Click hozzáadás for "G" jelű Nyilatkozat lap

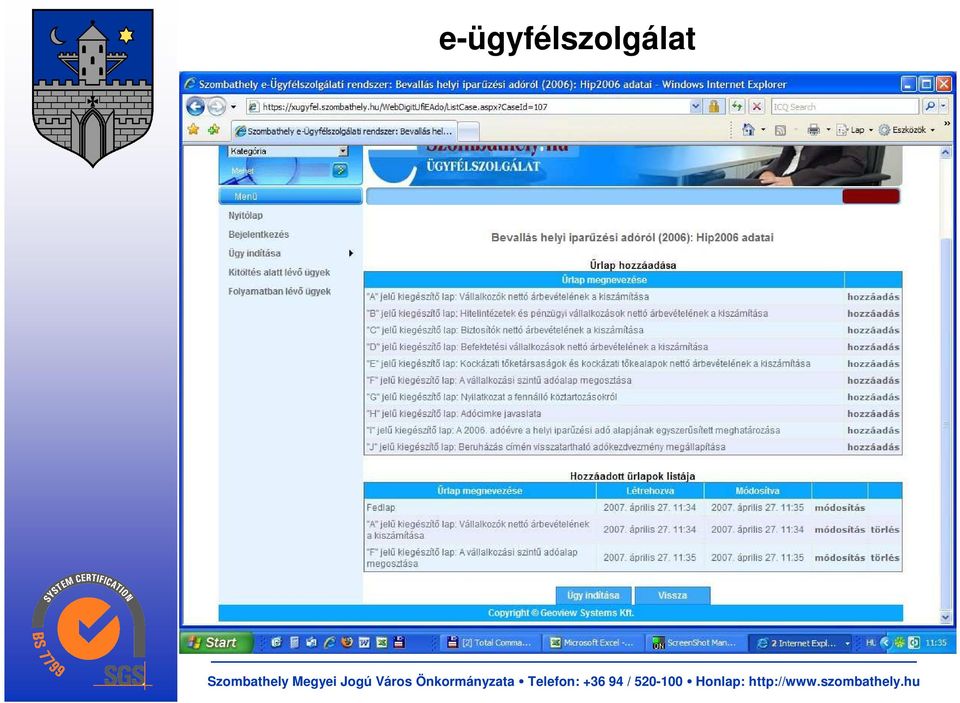[x=873, y=397]
